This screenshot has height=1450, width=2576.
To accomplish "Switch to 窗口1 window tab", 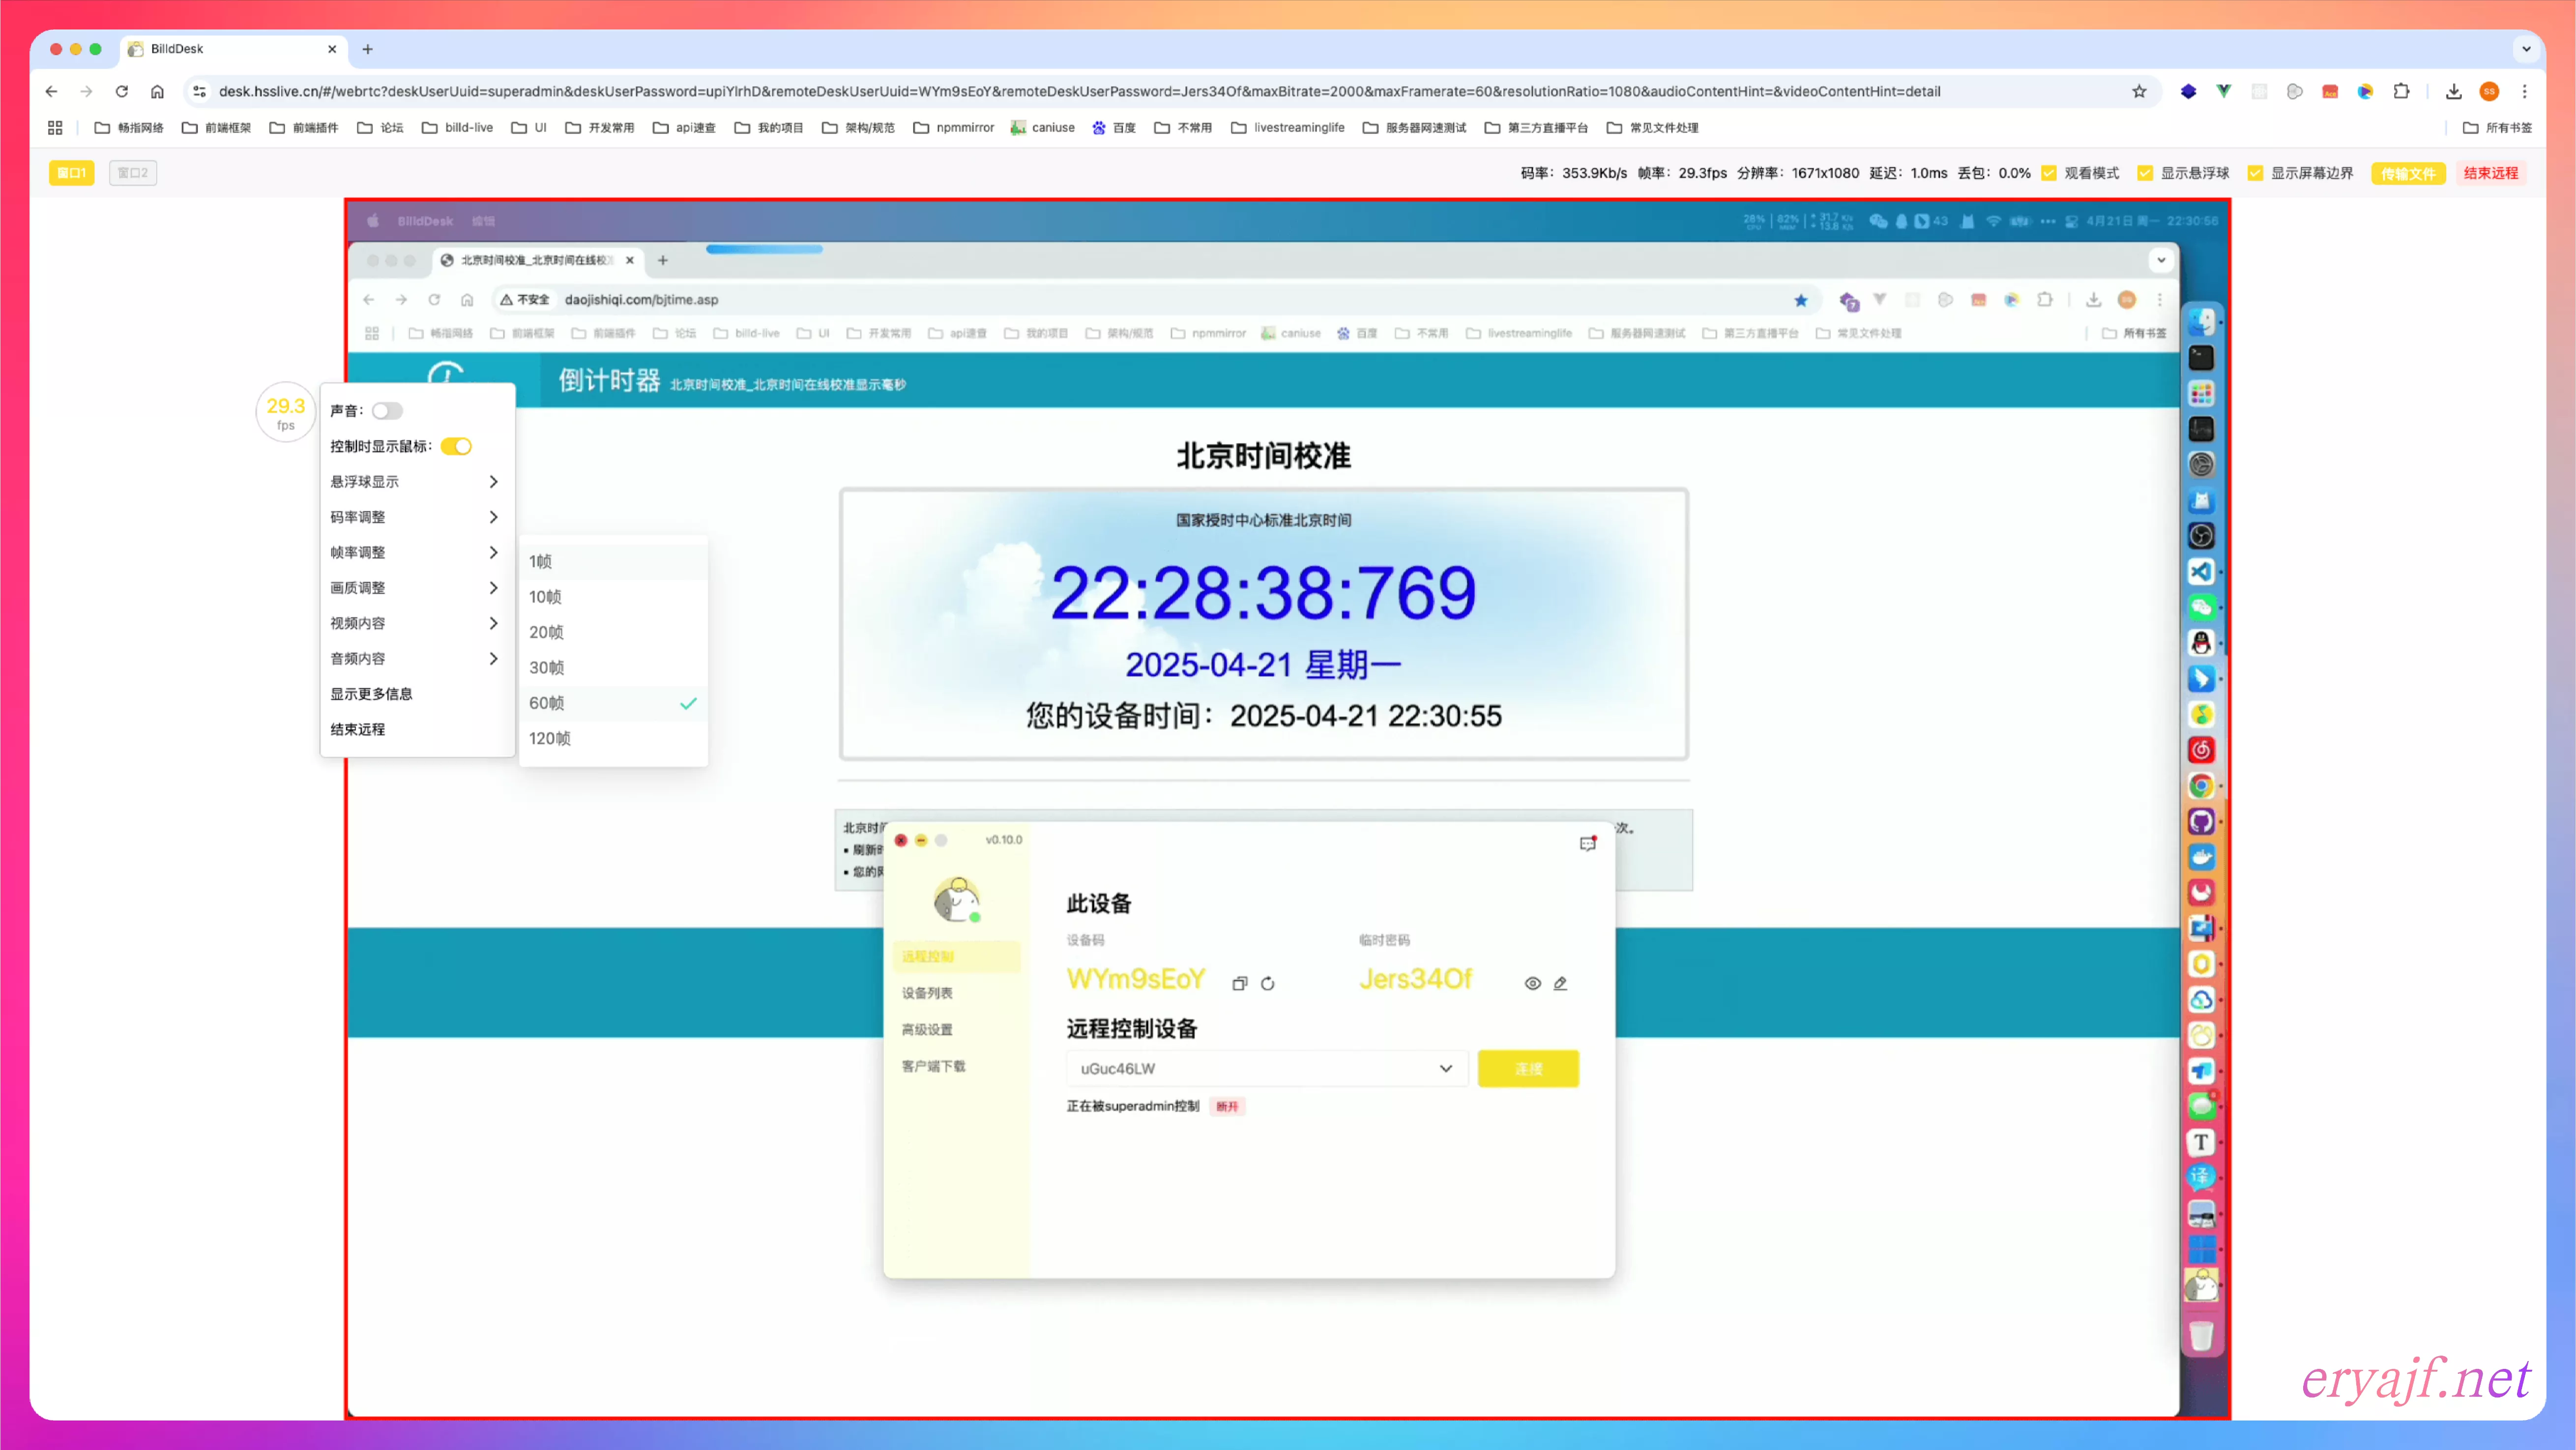I will click(x=71, y=173).
